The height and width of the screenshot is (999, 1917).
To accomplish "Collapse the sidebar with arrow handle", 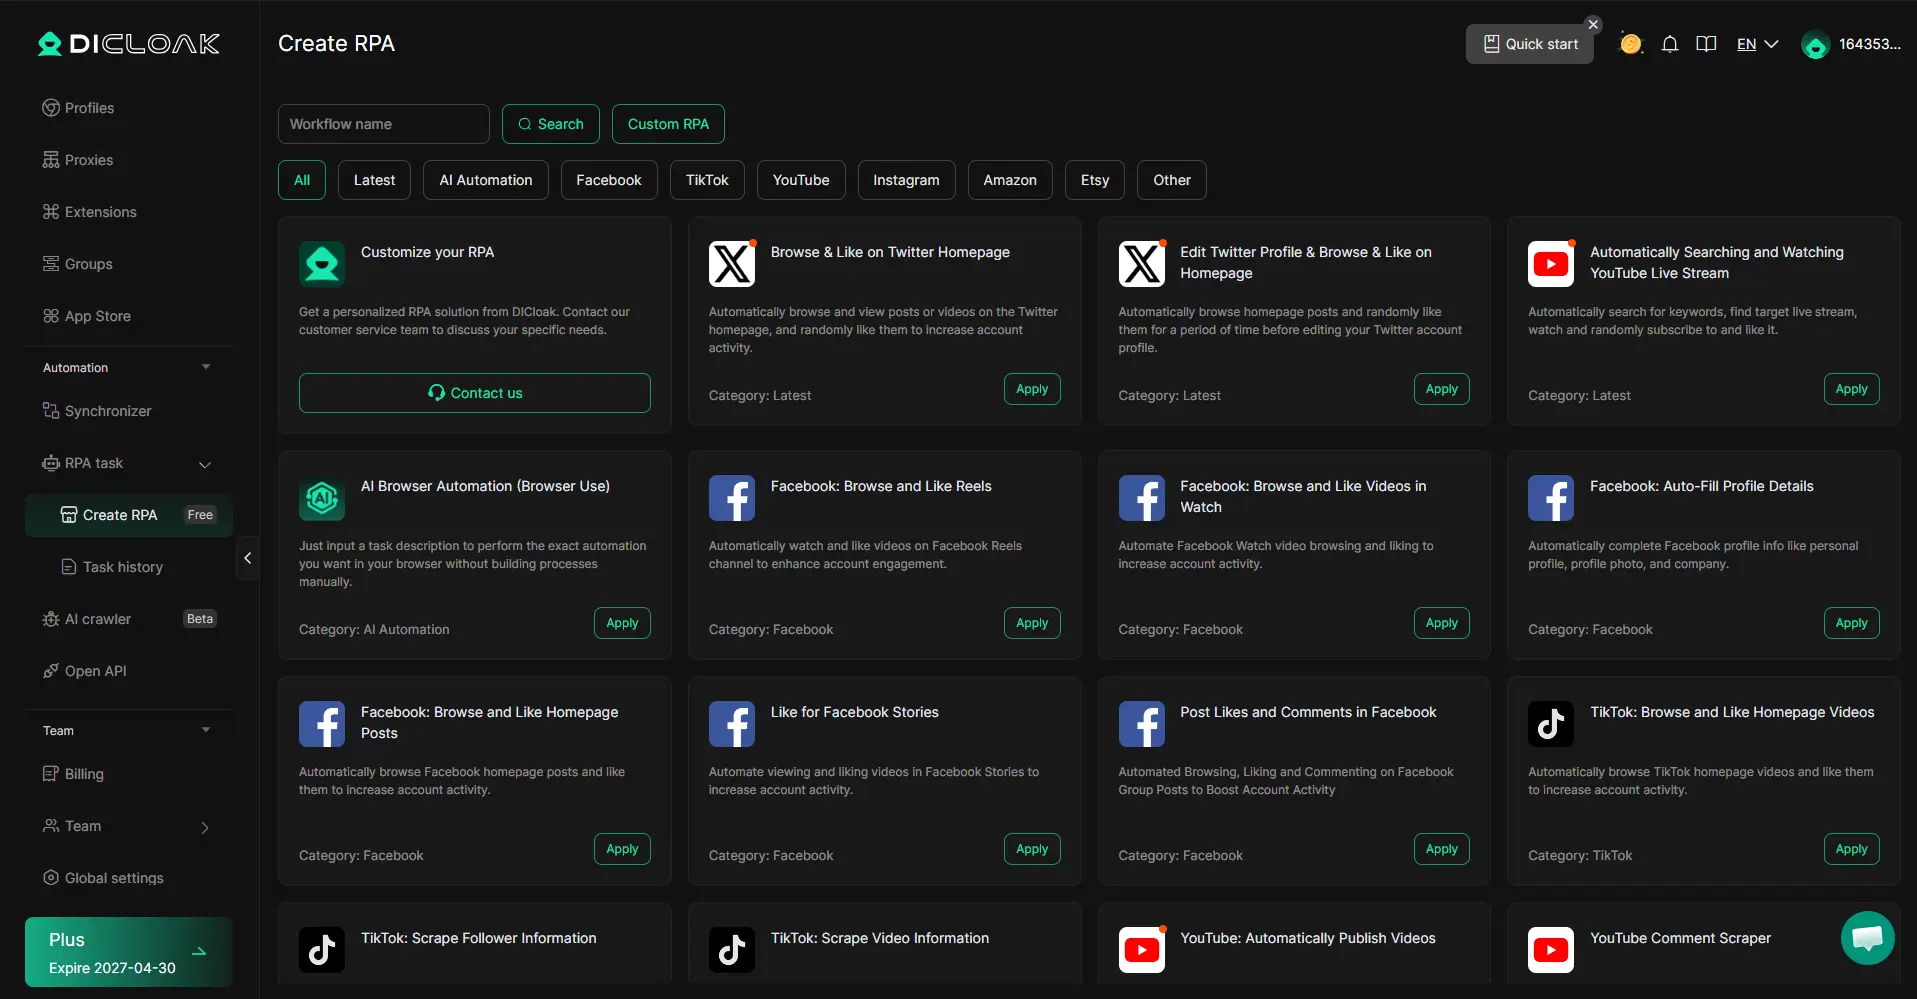I will pyautogui.click(x=248, y=558).
